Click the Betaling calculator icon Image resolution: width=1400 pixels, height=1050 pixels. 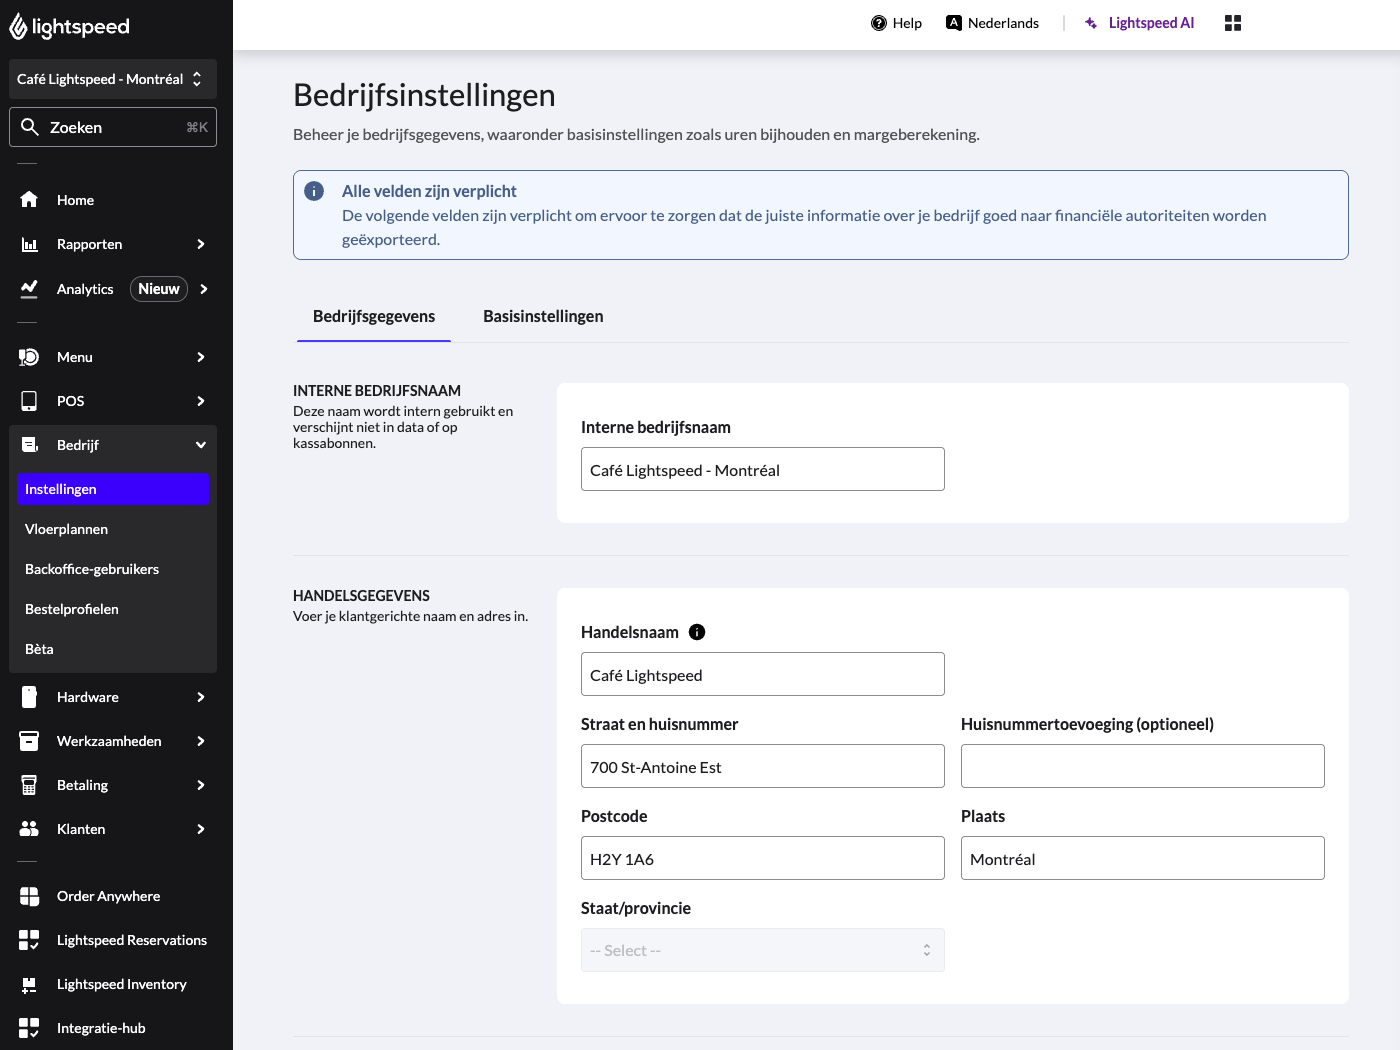pyautogui.click(x=29, y=785)
